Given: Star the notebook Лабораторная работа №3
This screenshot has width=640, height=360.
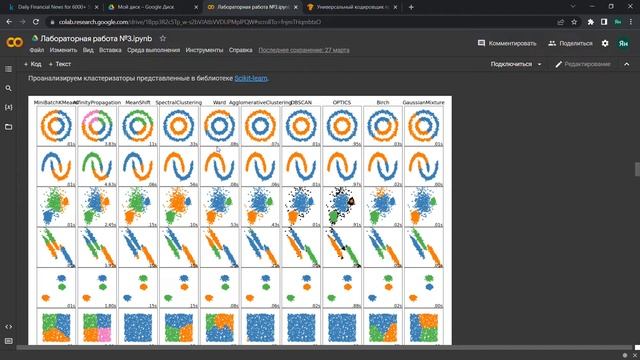Looking at the screenshot, I should coord(163,38).
